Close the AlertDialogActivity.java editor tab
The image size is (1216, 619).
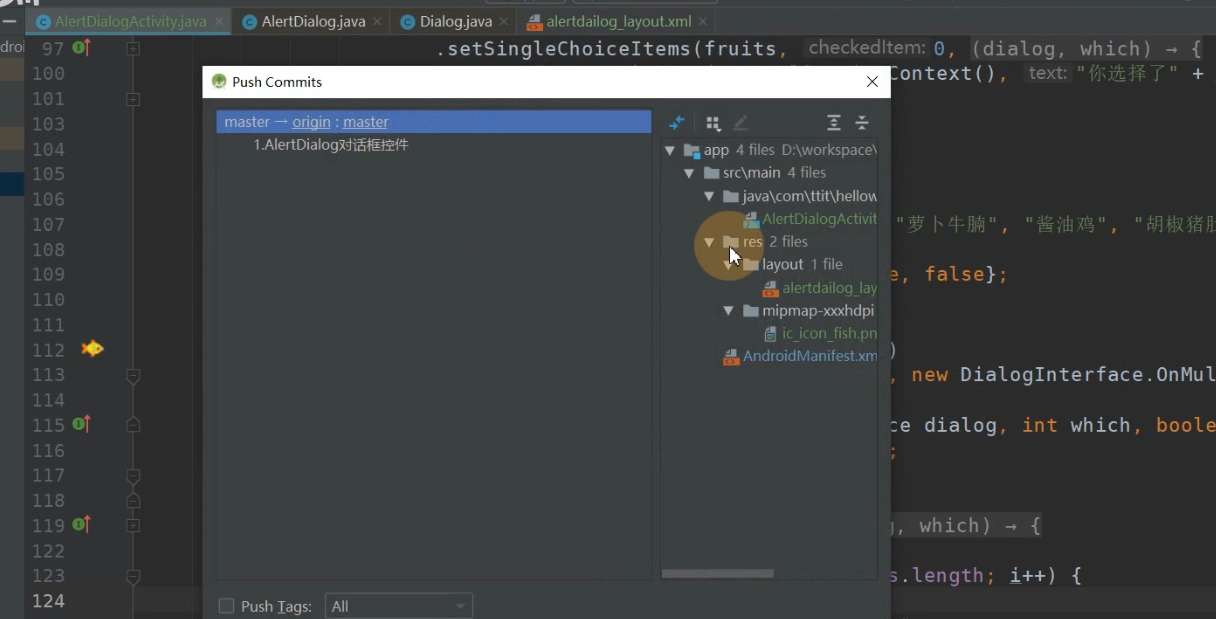219,21
